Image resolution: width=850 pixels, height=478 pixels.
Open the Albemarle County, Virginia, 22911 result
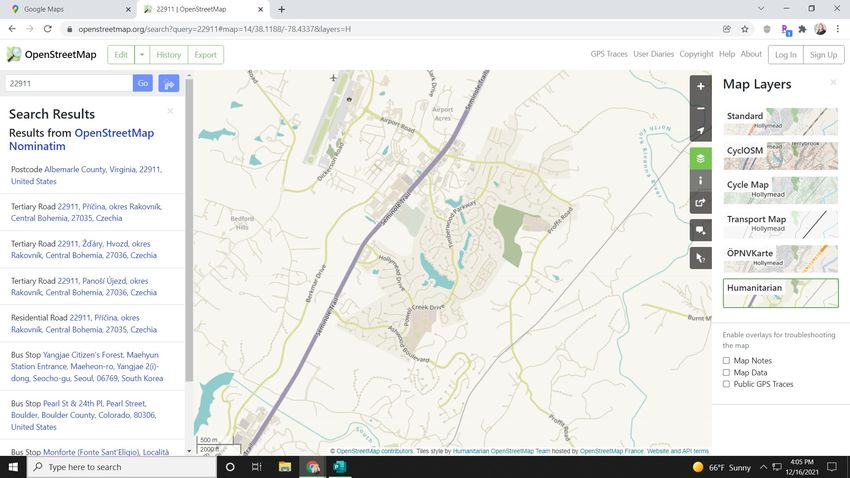click(87, 175)
